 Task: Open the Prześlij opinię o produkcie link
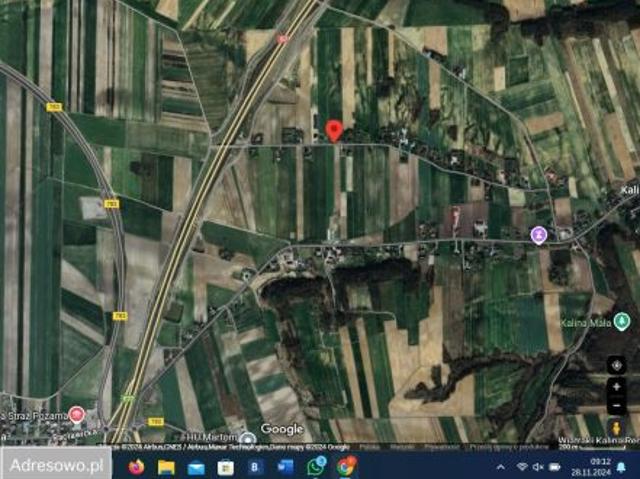pos(508,447)
